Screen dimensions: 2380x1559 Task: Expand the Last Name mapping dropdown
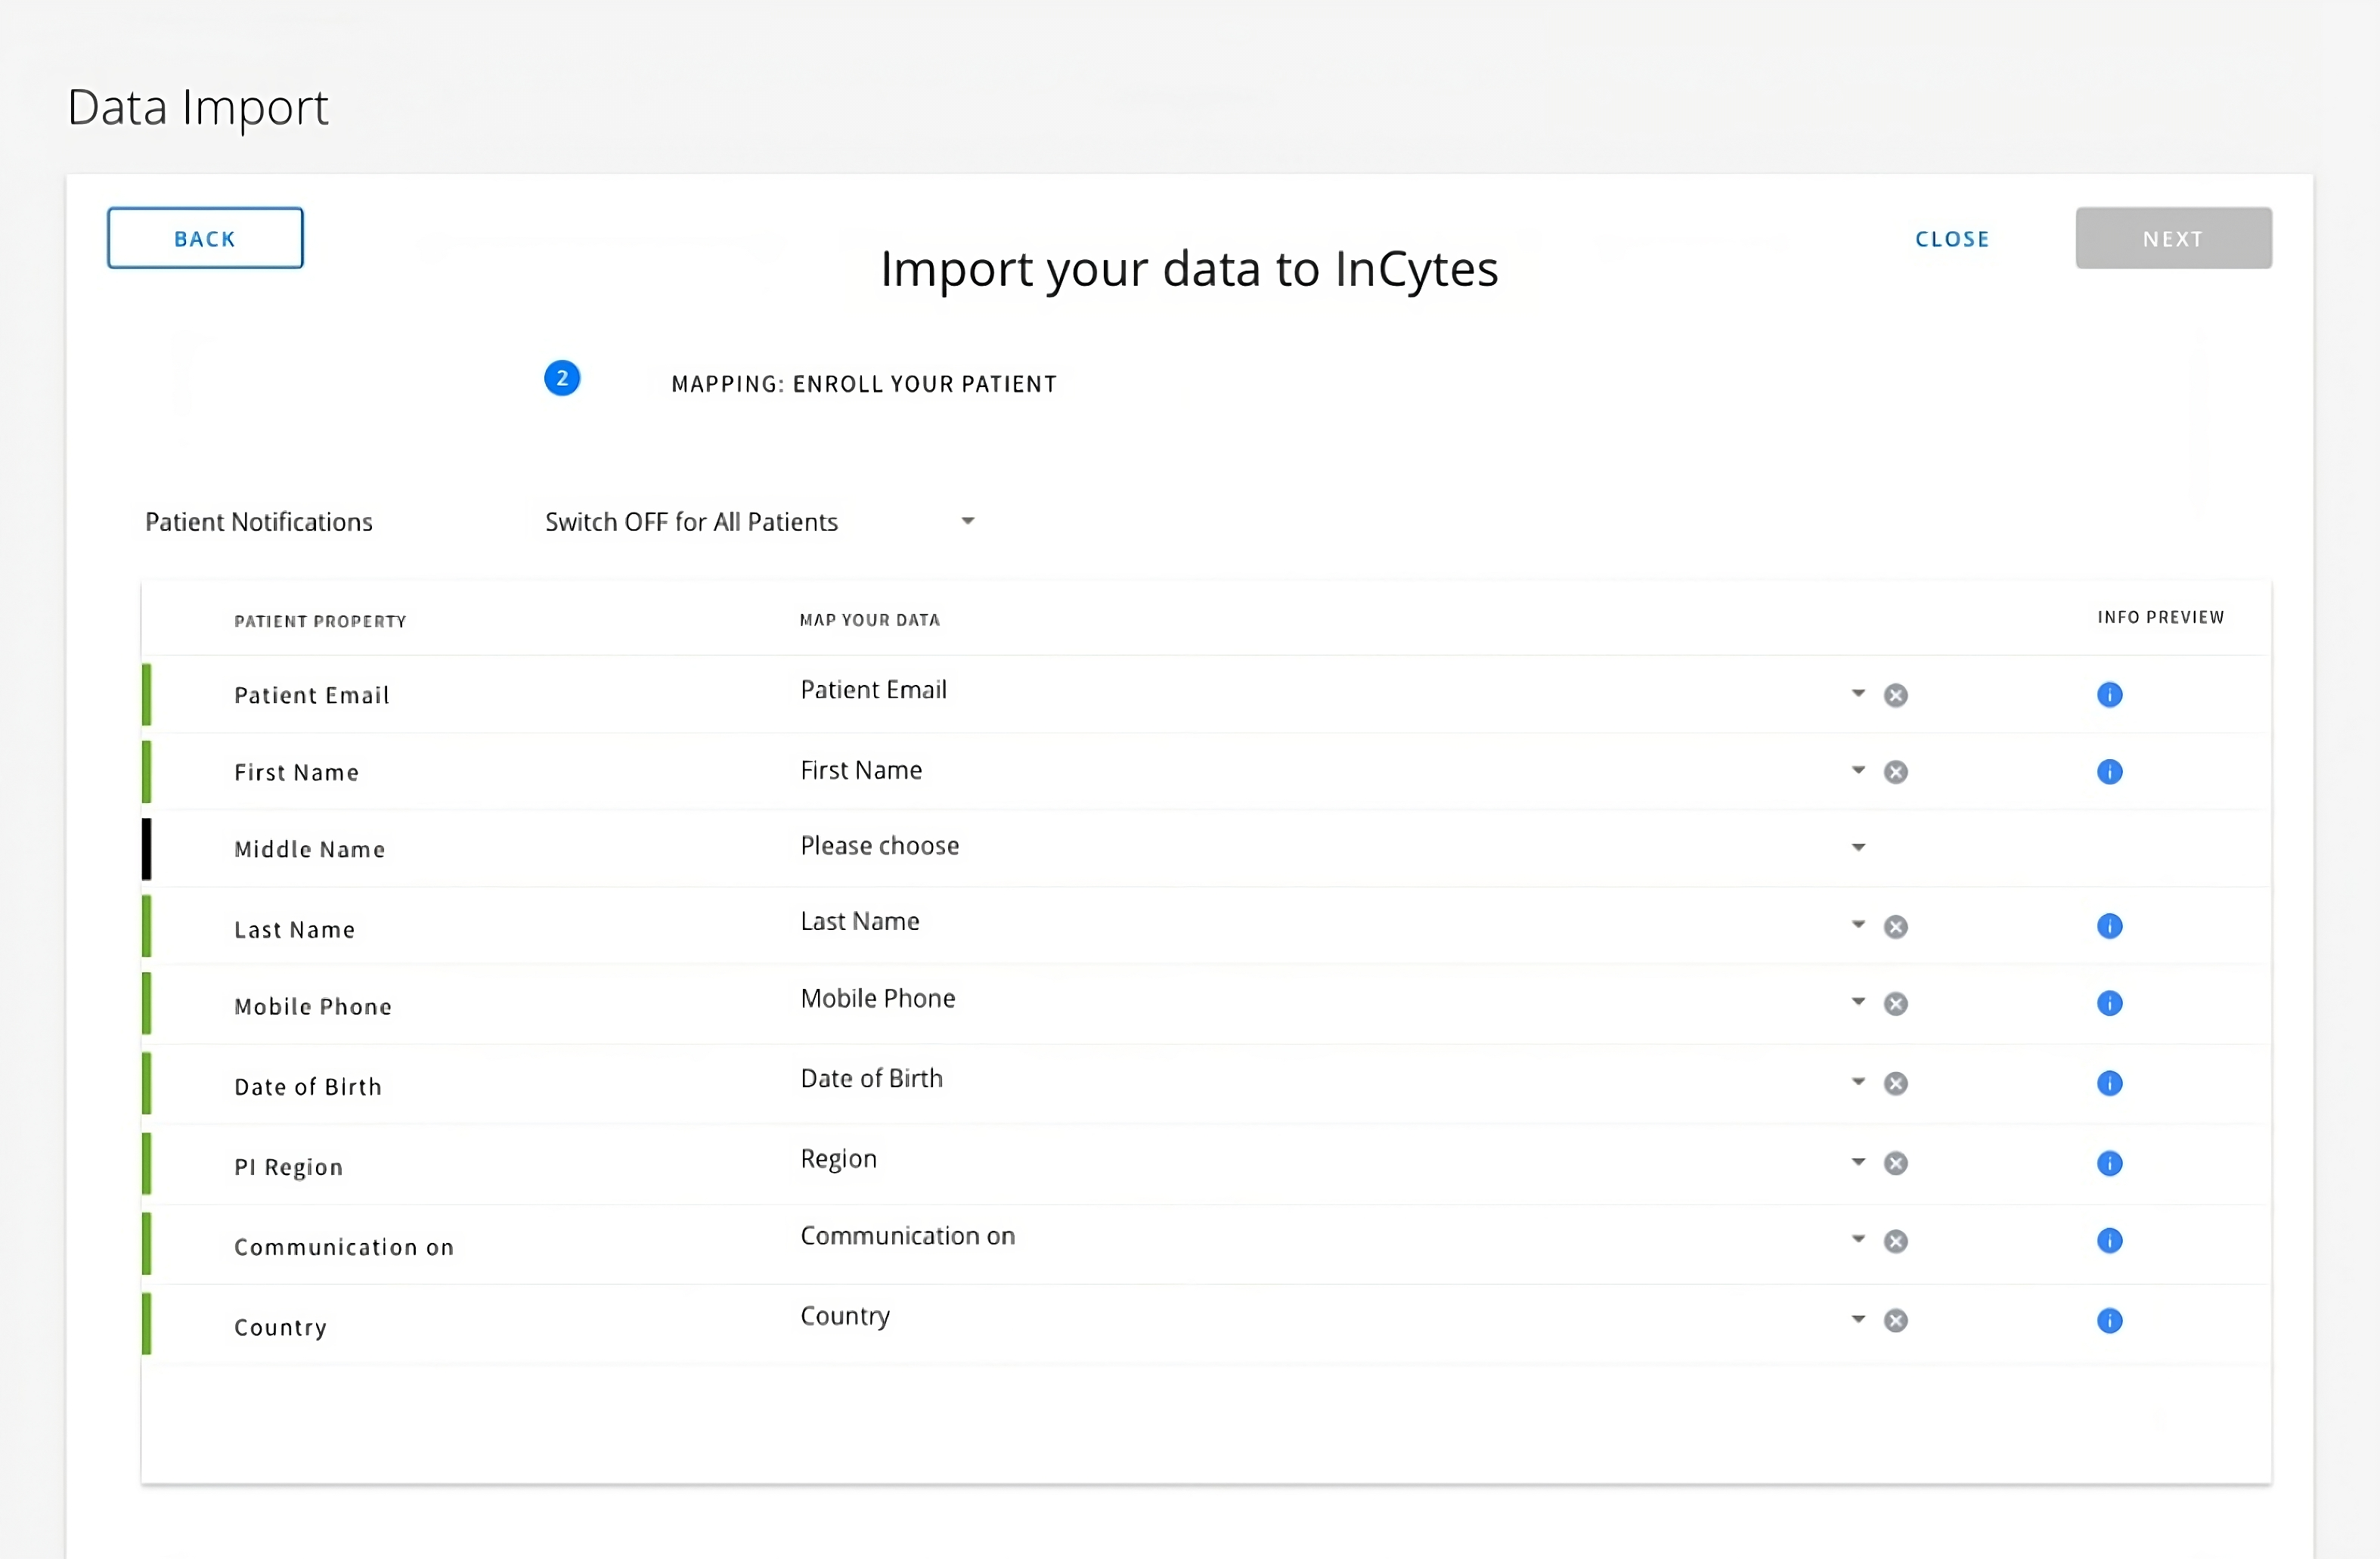tap(1858, 925)
